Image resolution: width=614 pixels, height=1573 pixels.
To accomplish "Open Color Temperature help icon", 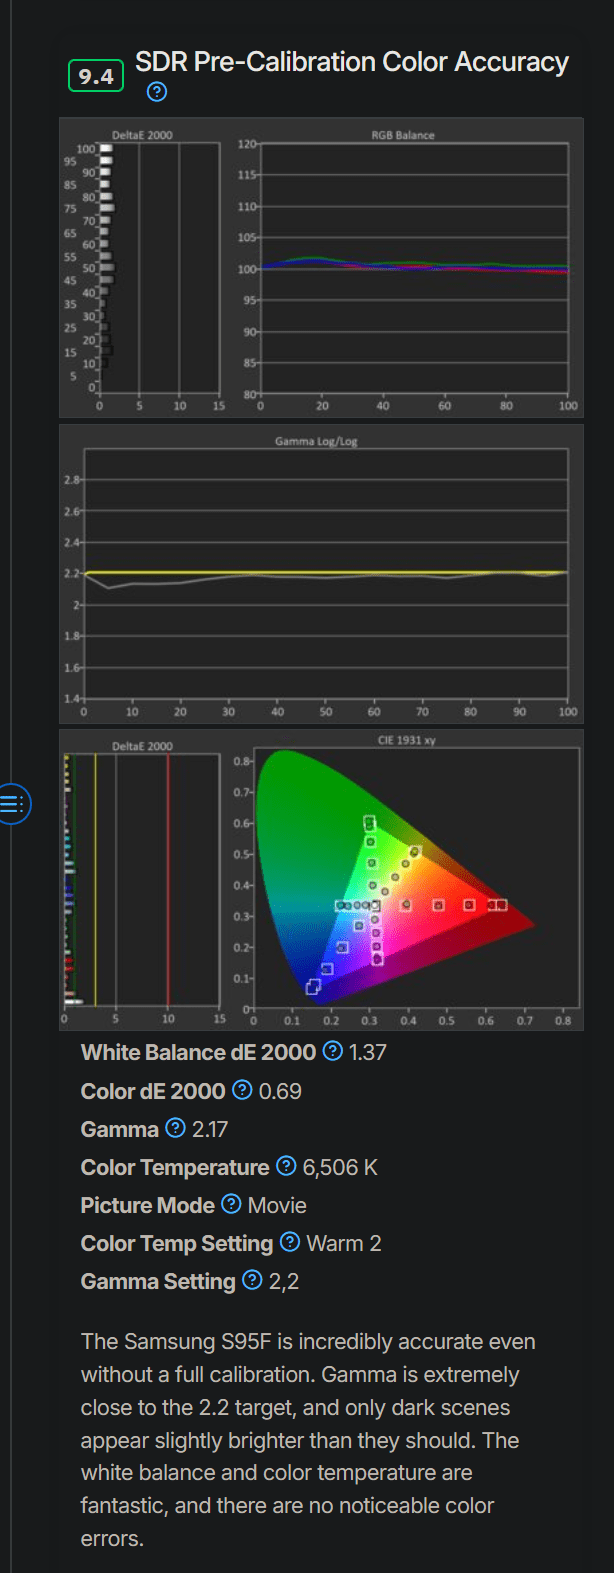I will click(286, 1166).
